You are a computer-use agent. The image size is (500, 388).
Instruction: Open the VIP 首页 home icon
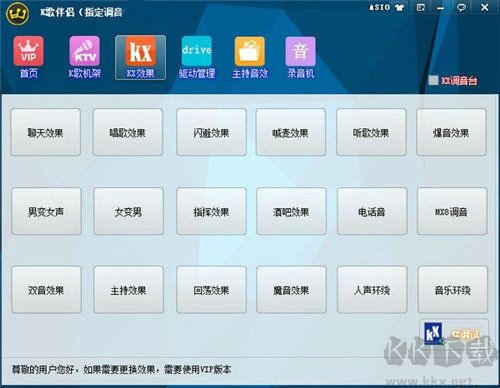pos(29,57)
